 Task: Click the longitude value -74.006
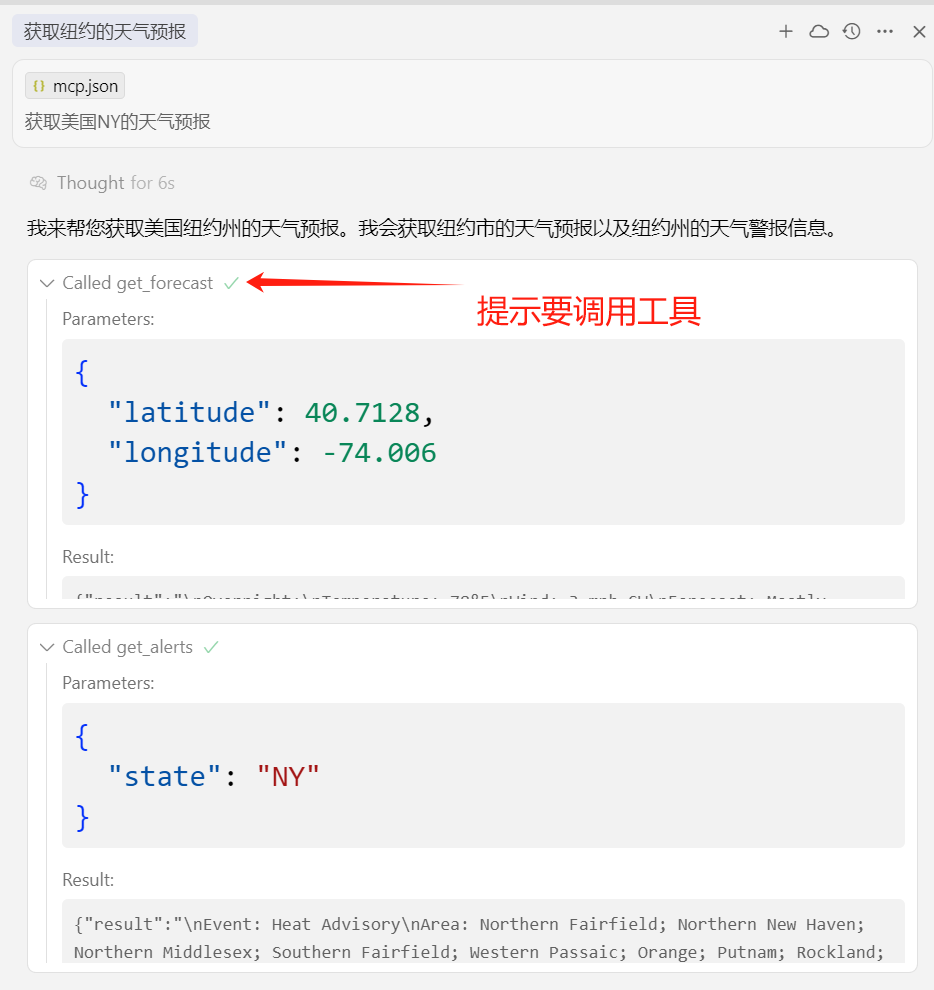(x=380, y=453)
